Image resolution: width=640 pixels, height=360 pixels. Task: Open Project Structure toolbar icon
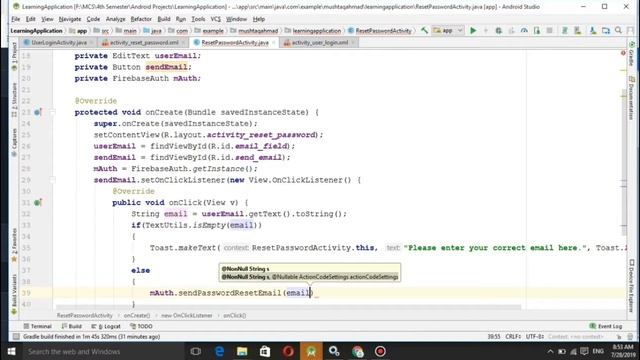tap(606, 31)
